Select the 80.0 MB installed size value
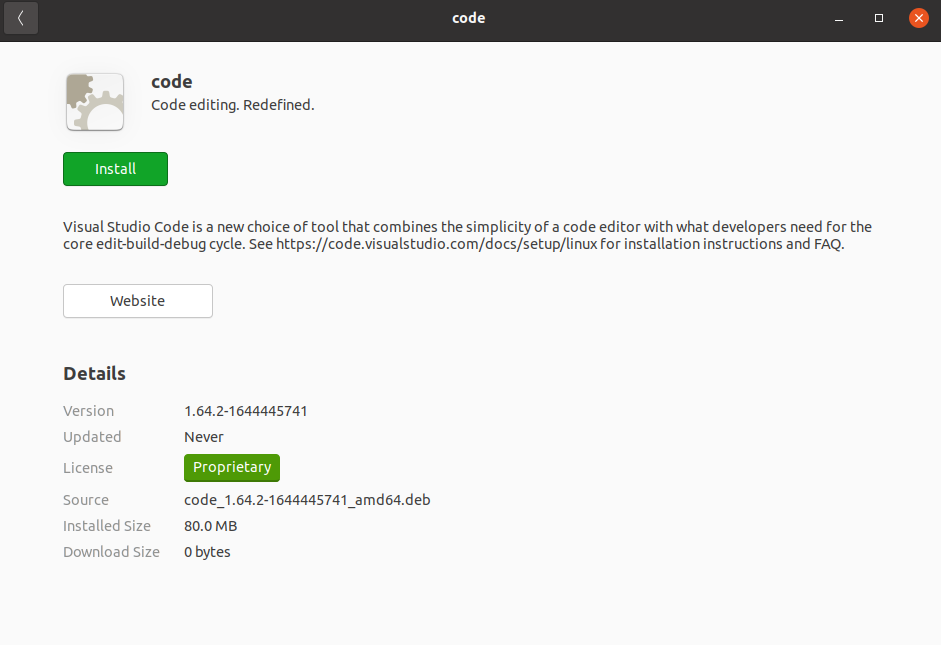Image resolution: width=941 pixels, height=645 pixels. click(210, 526)
